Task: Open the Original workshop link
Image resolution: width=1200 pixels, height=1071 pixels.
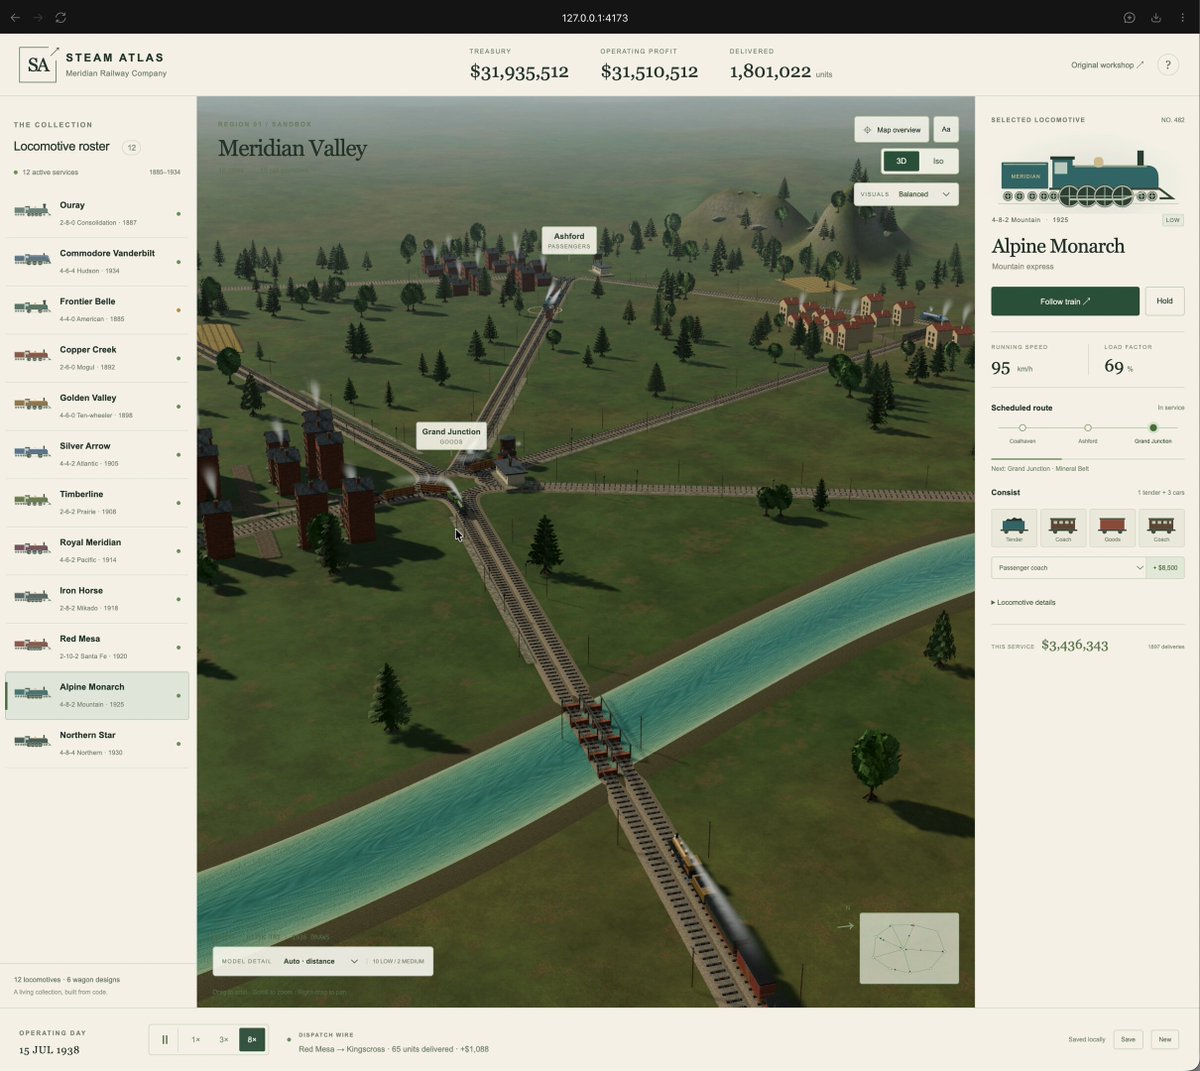Action: [1107, 65]
